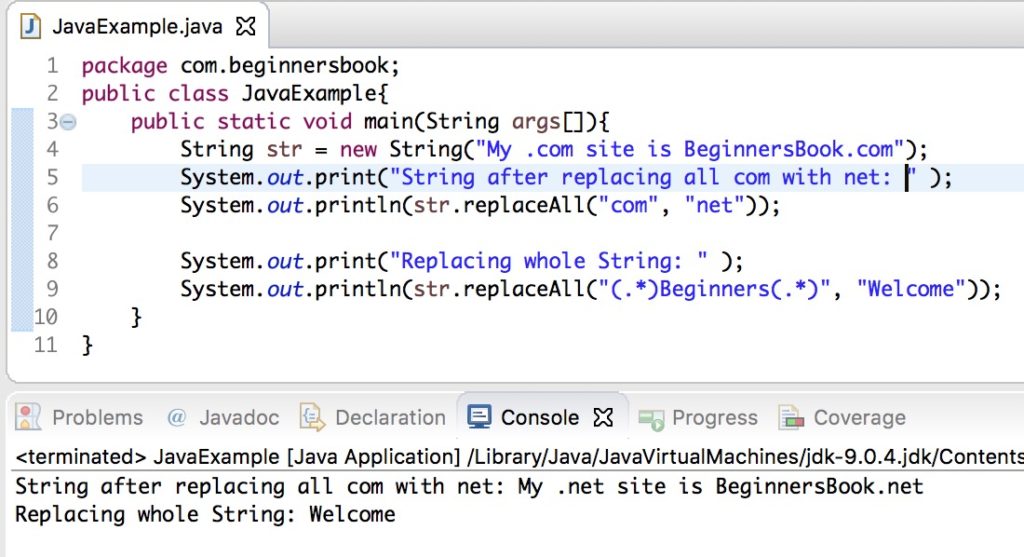Click line number 9 in the gutter
The image size is (1024, 557).
coord(52,289)
